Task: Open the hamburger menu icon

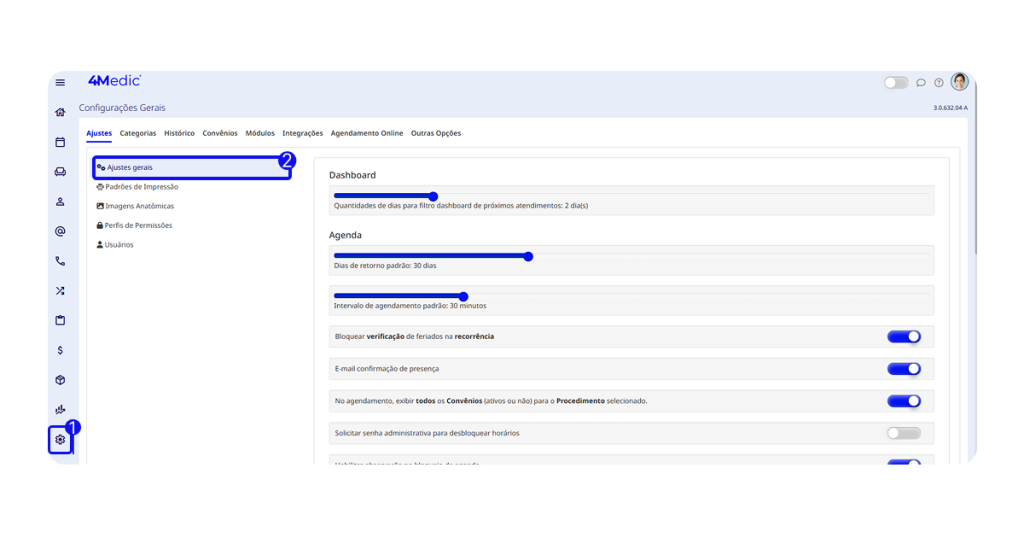Action: pyautogui.click(x=60, y=82)
